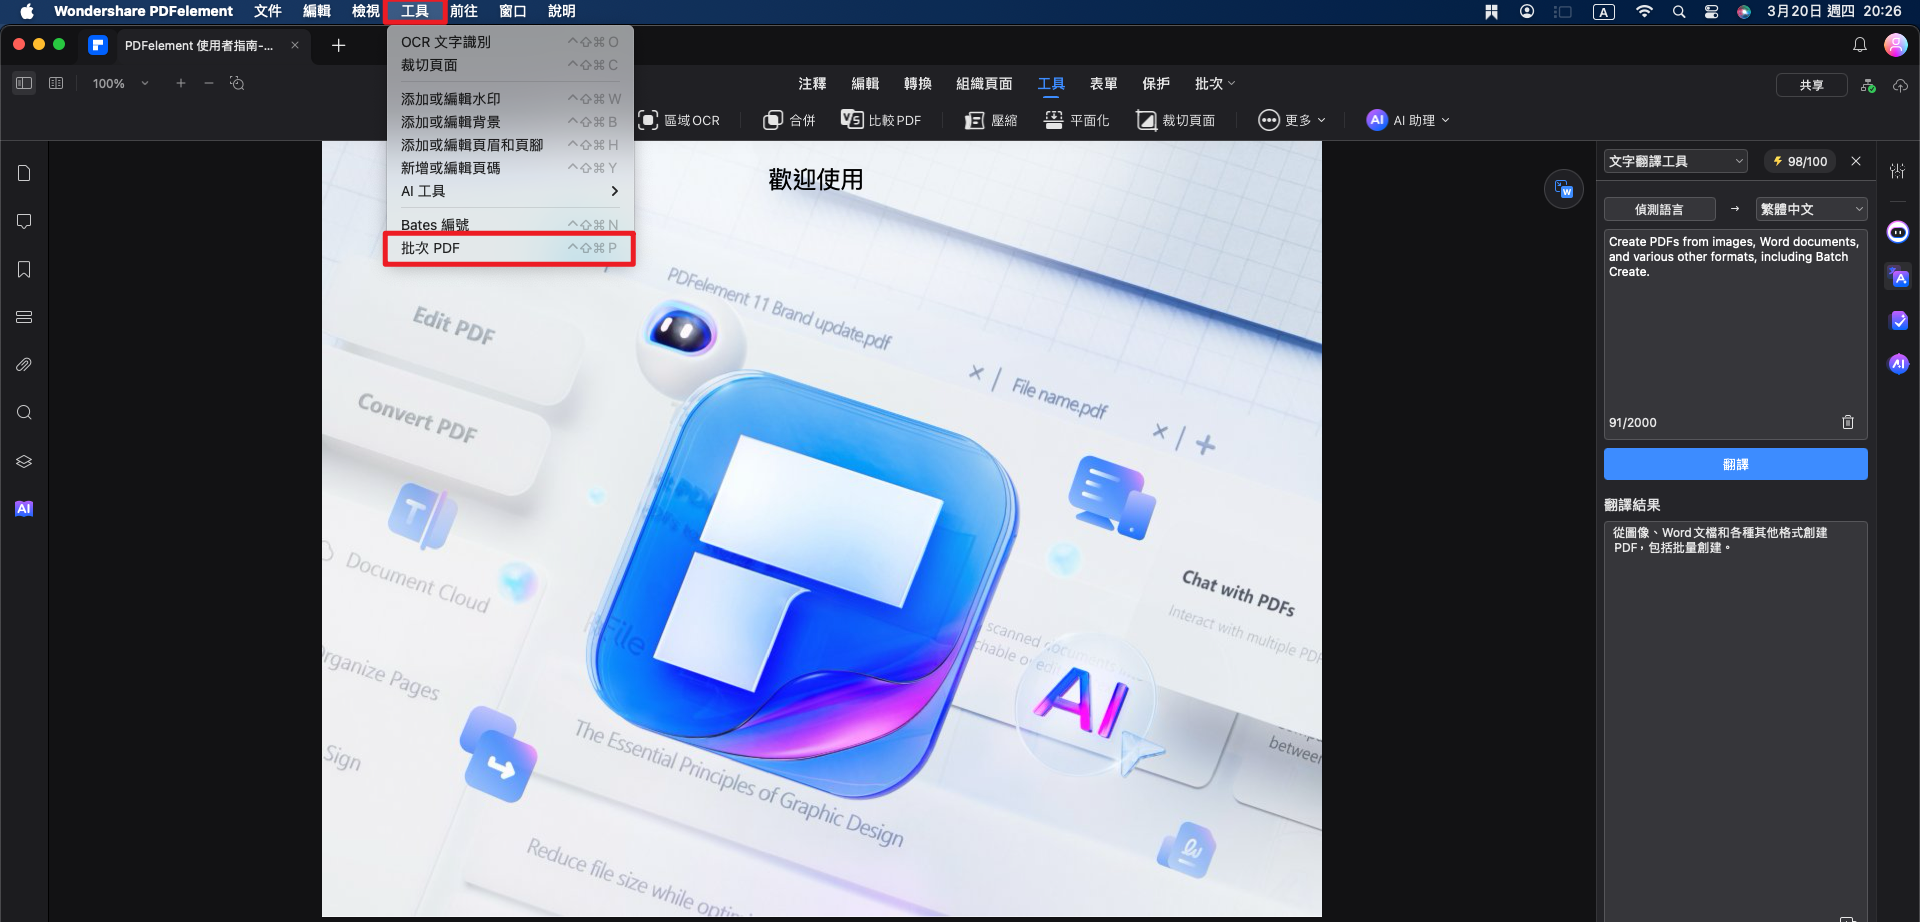Viewport: 1920px width, 922px height.
Task: Click the 共享 share button
Action: 1810,85
